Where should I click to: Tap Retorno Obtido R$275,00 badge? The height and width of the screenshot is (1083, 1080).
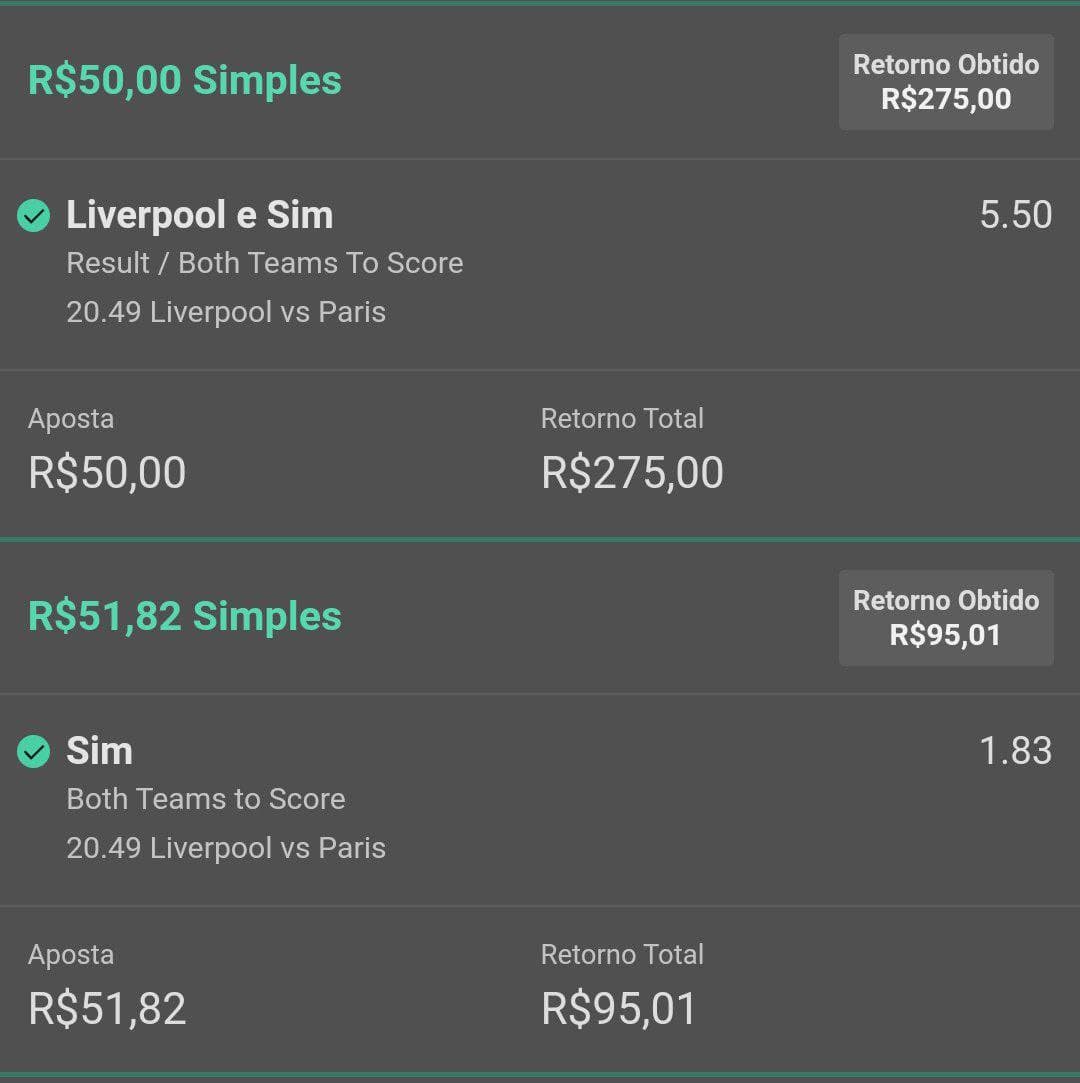(946, 82)
